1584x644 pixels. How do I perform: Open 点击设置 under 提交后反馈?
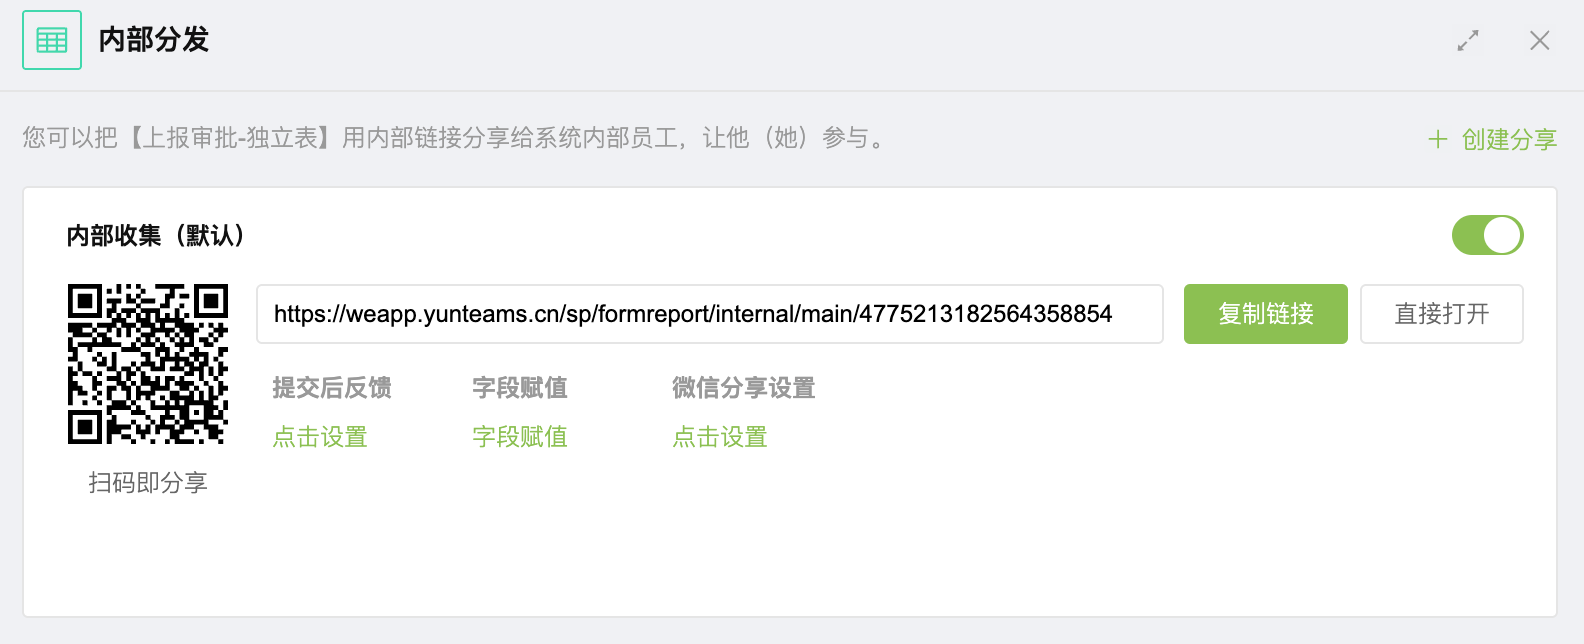(x=320, y=437)
